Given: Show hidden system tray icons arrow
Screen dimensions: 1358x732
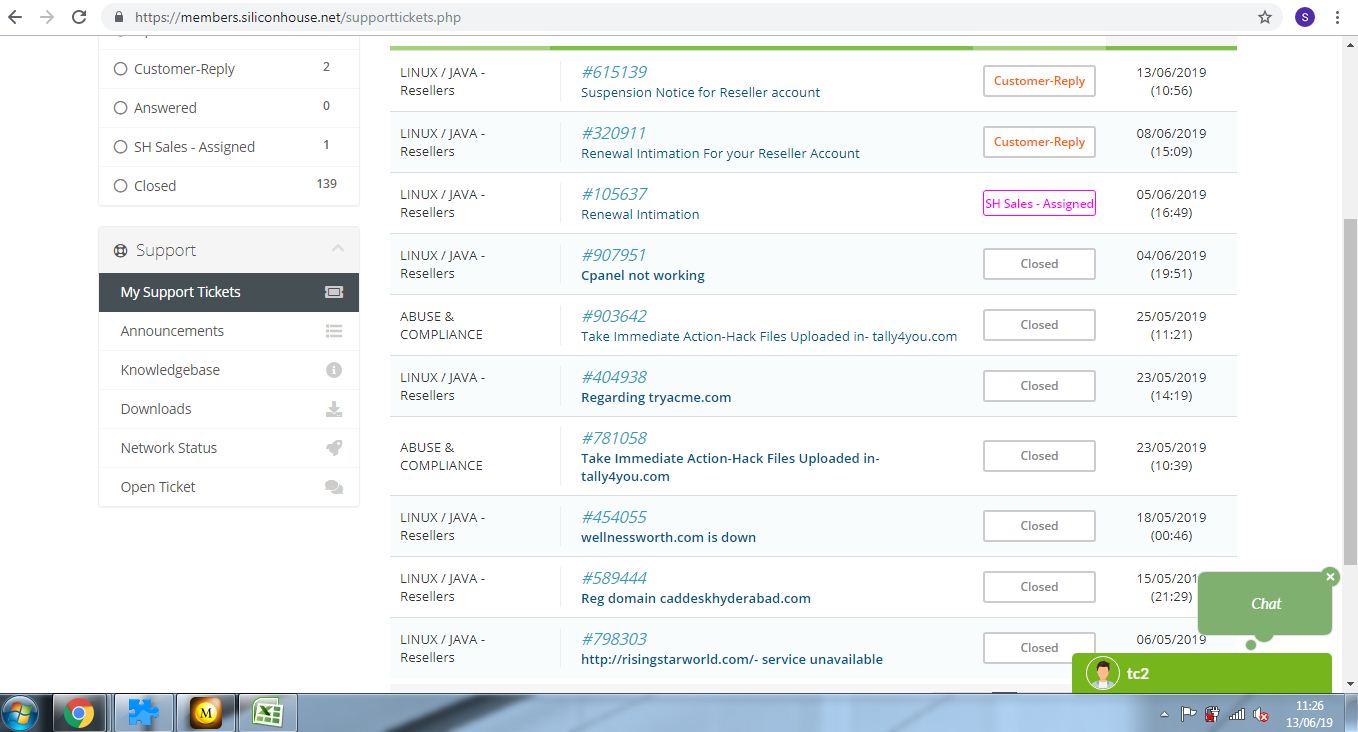Looking at the screenshot, I should click(x=1164, y=715).
